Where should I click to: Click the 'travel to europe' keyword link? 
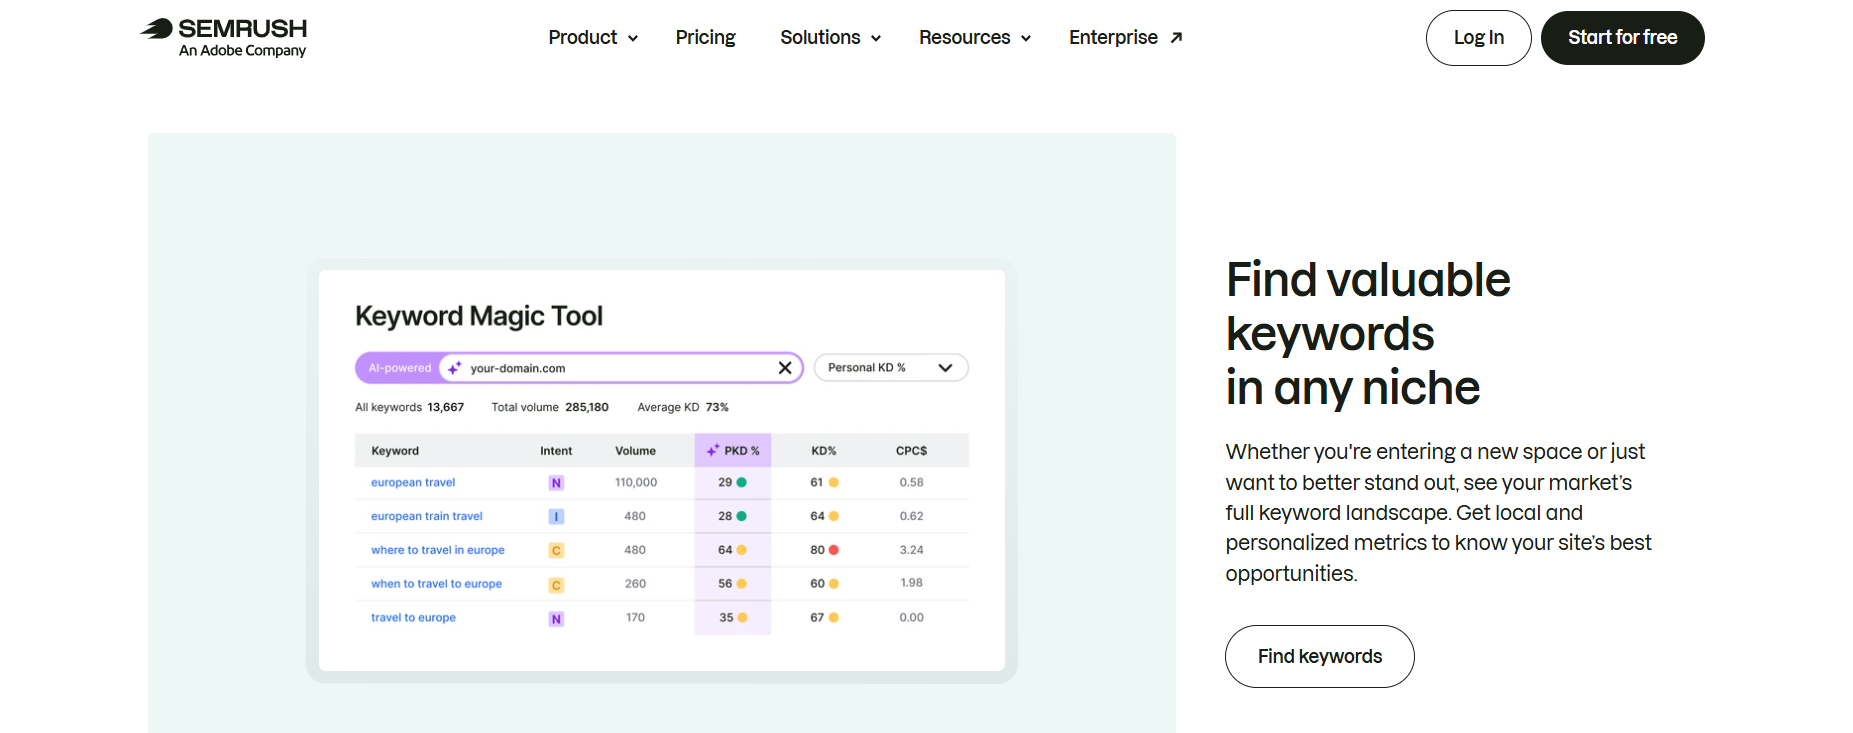[413, 618]
